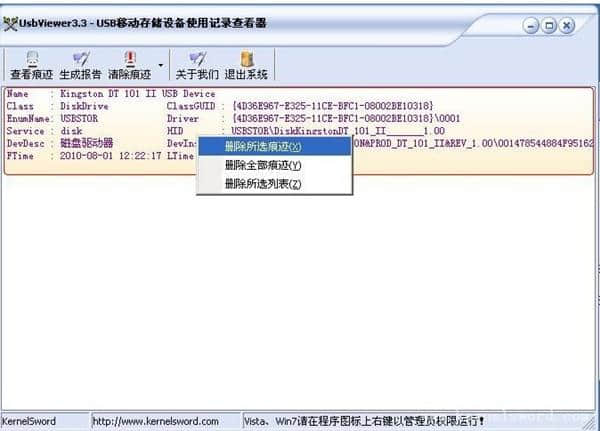Select the Kingston DT 101 II device name row
The height and width of the screenshot is (431, 600).
tap(110, 94)
